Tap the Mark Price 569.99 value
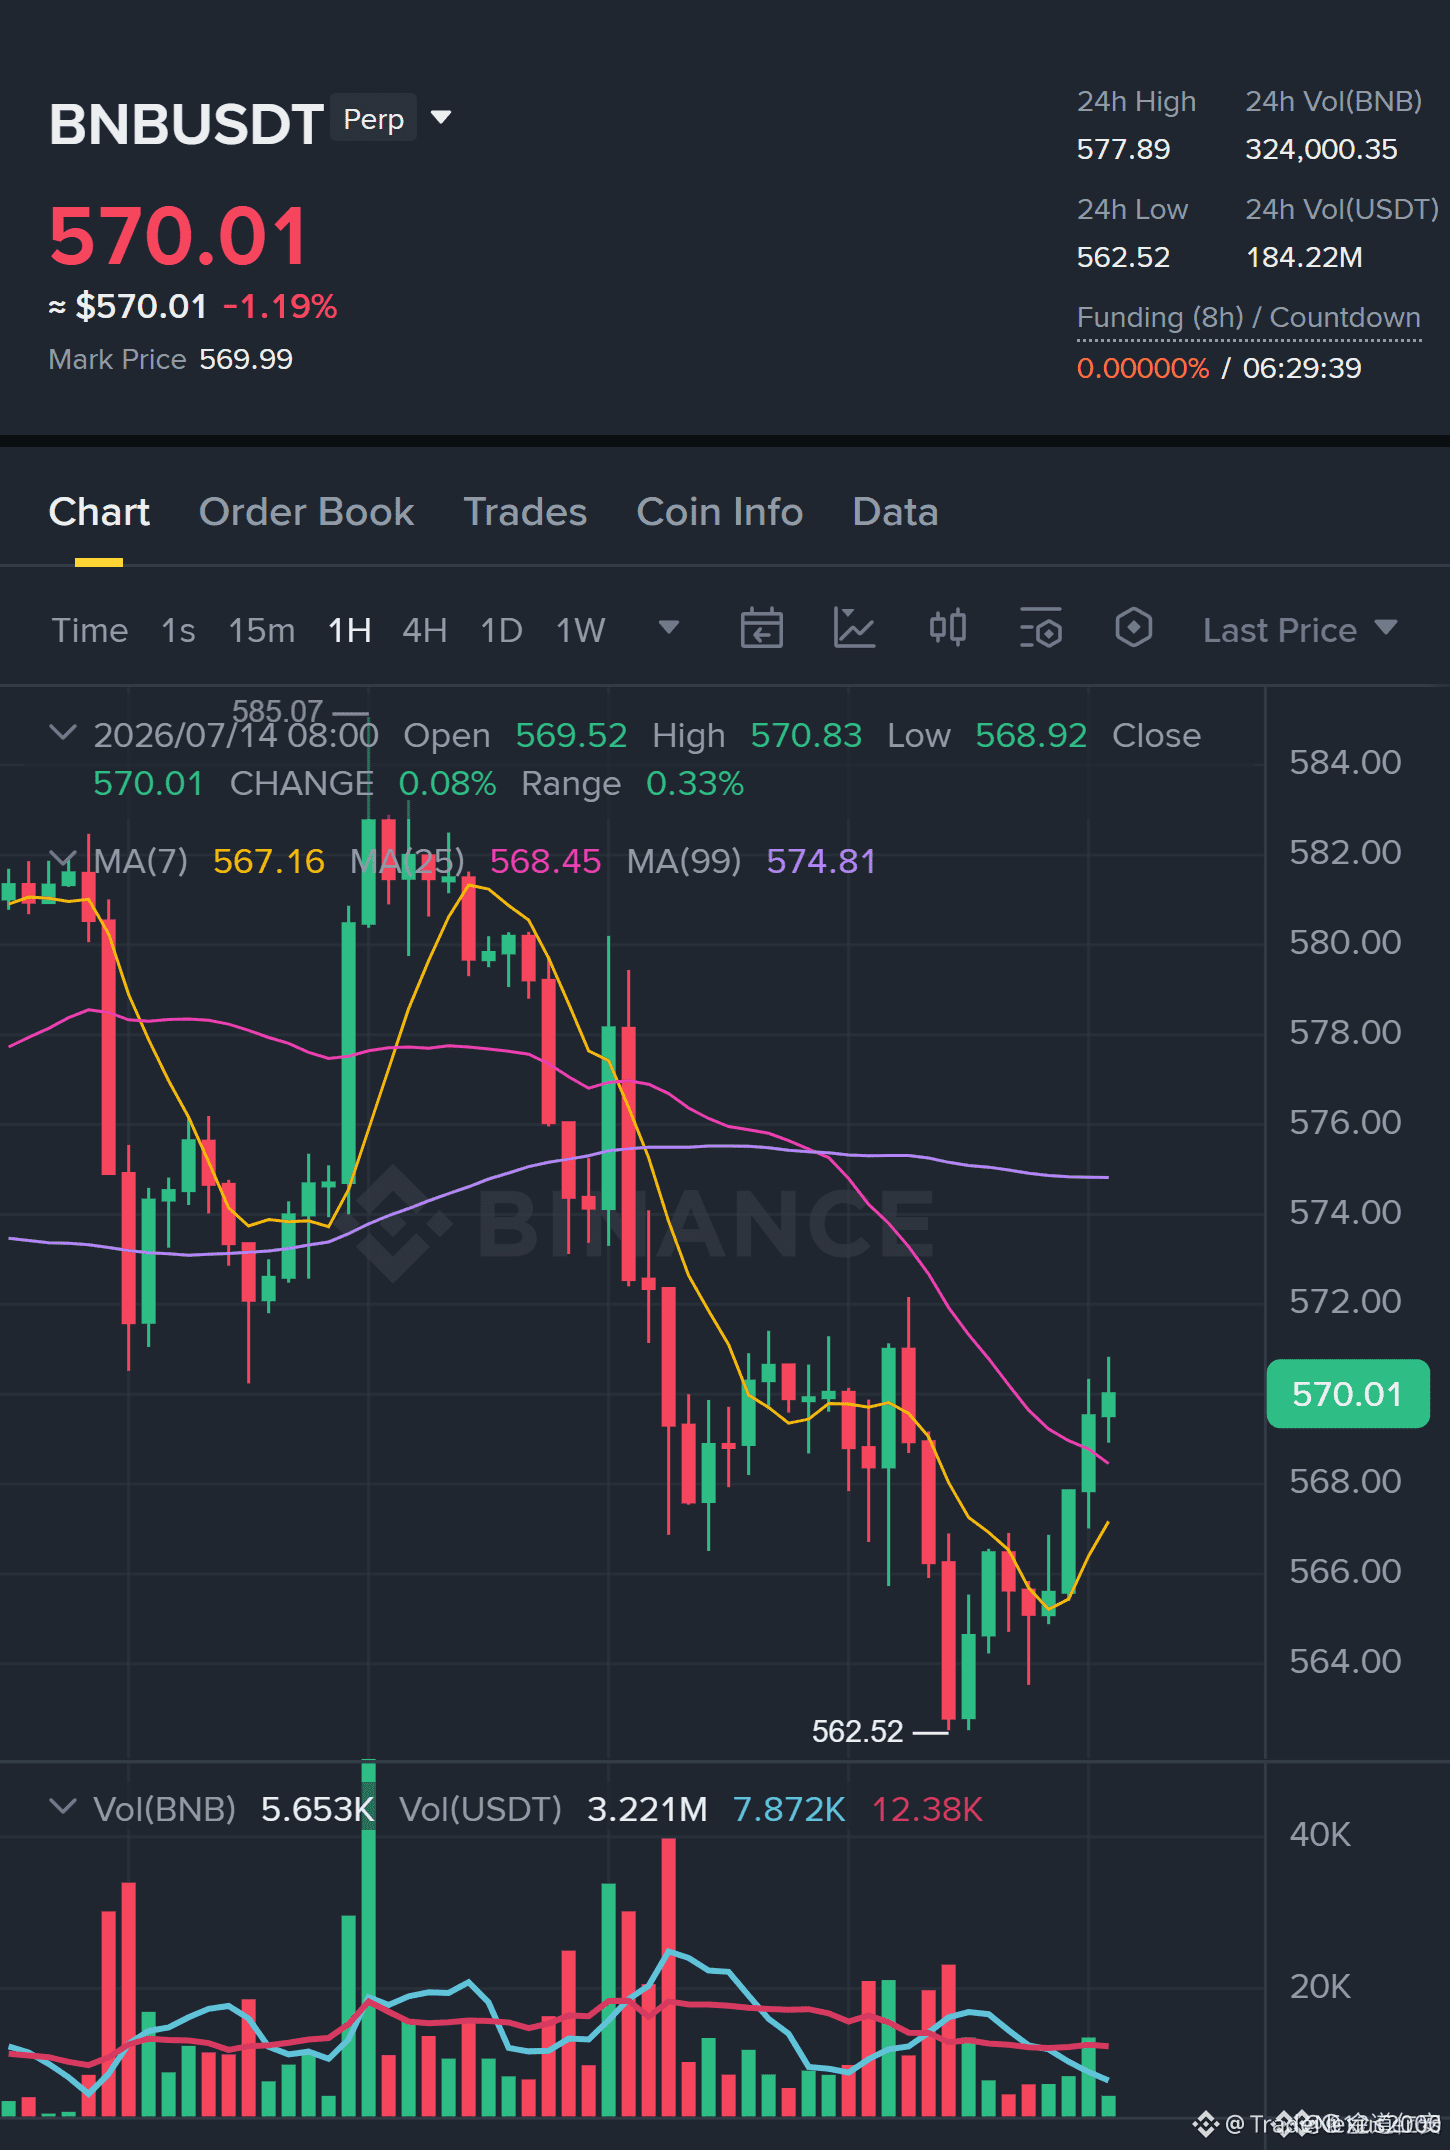The height and width of the screenshot is (2150, 1450). 246,359
